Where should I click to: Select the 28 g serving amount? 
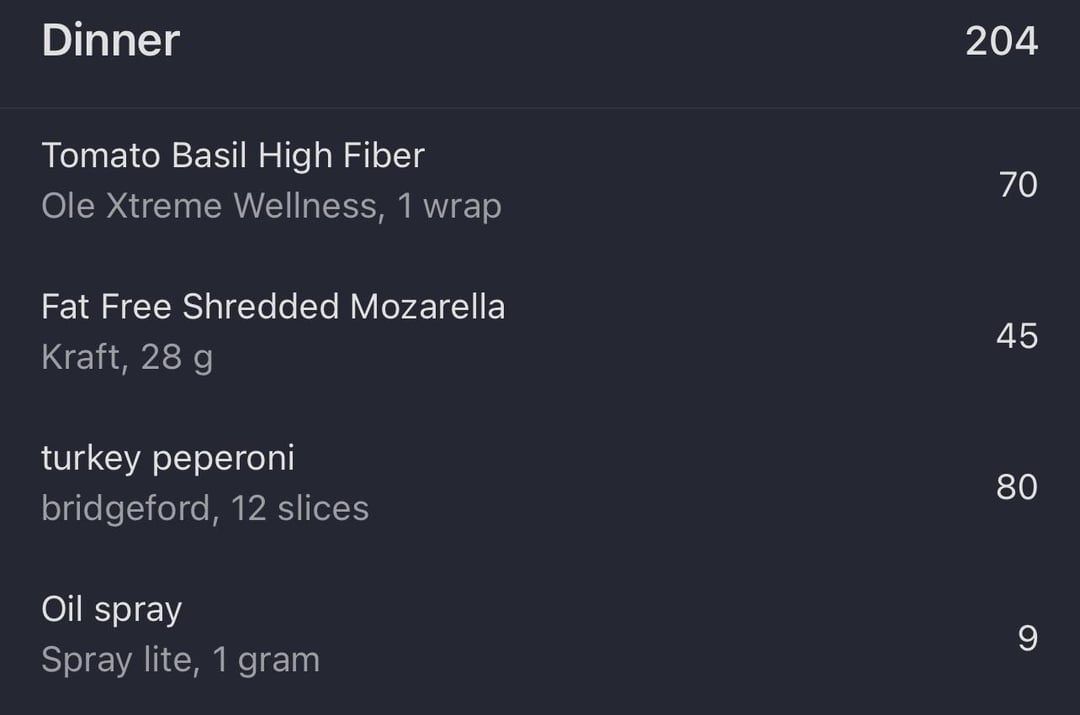pos(177,358)
